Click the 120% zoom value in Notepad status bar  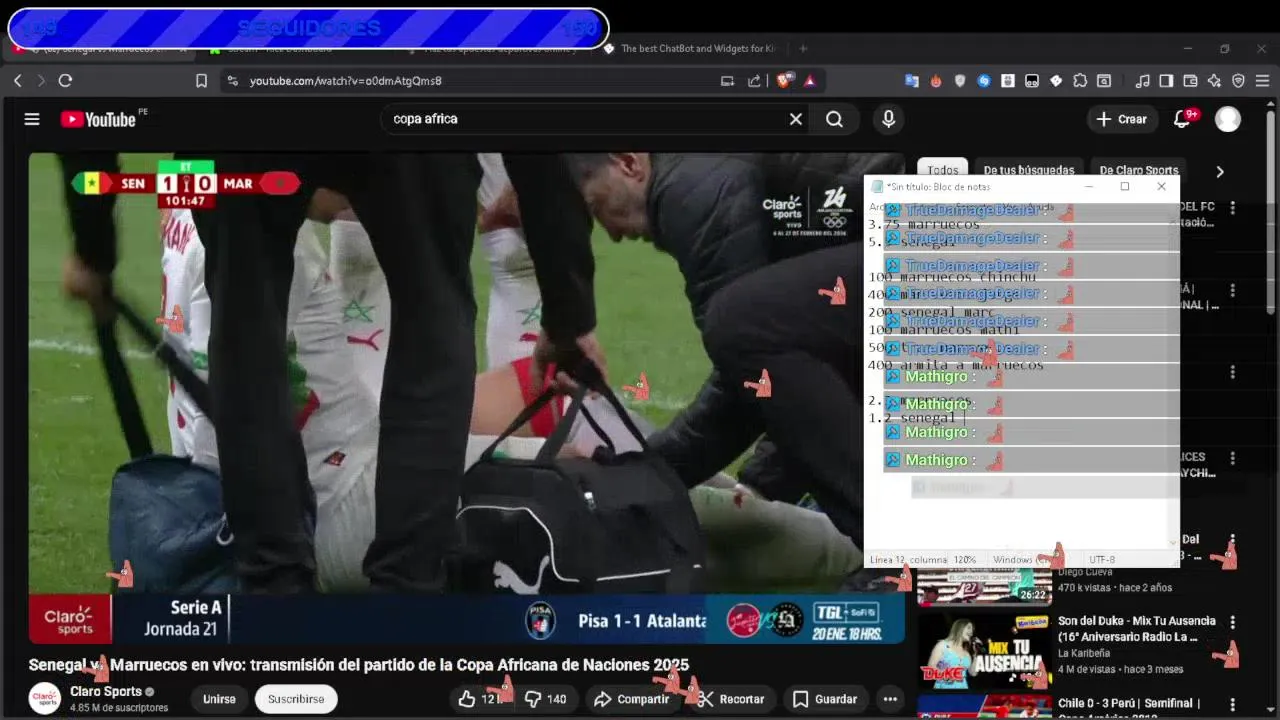964,560
